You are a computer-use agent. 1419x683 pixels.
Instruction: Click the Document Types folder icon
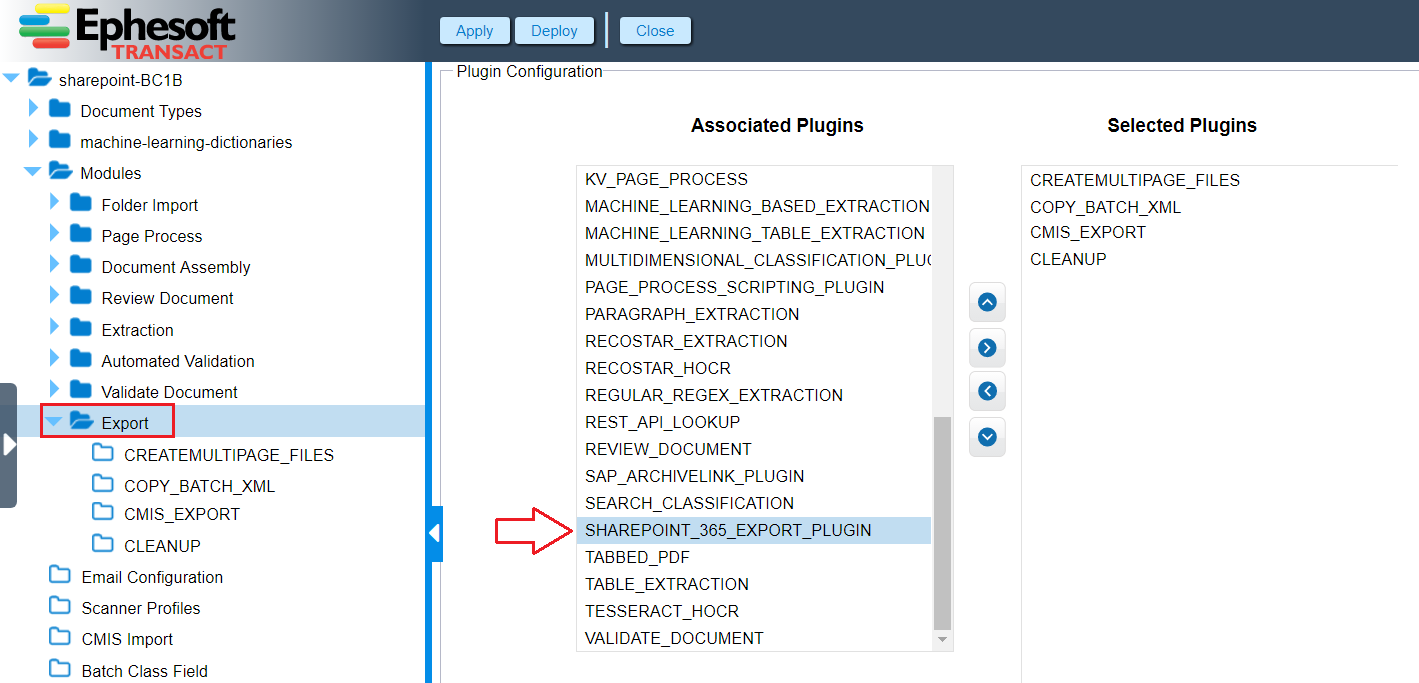60,109
